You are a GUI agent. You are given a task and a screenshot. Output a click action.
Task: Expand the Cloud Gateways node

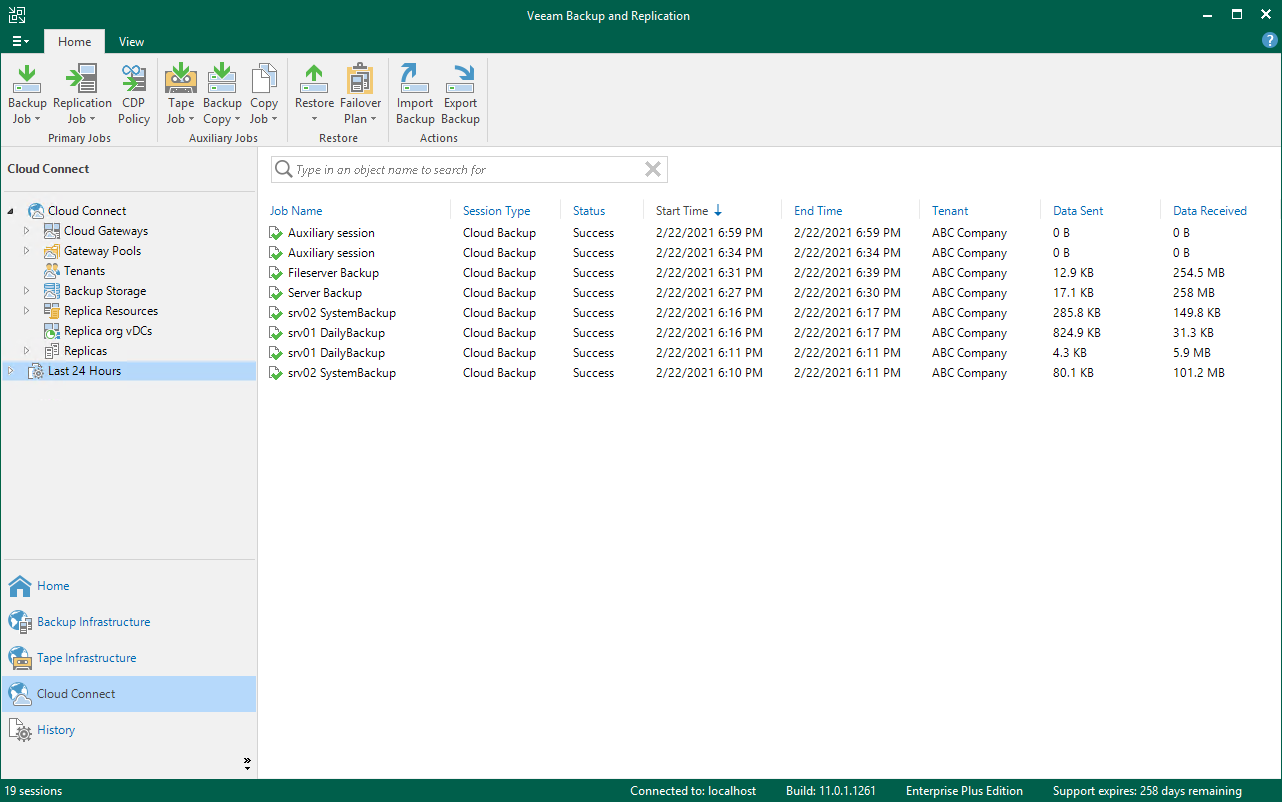[27, 231]
